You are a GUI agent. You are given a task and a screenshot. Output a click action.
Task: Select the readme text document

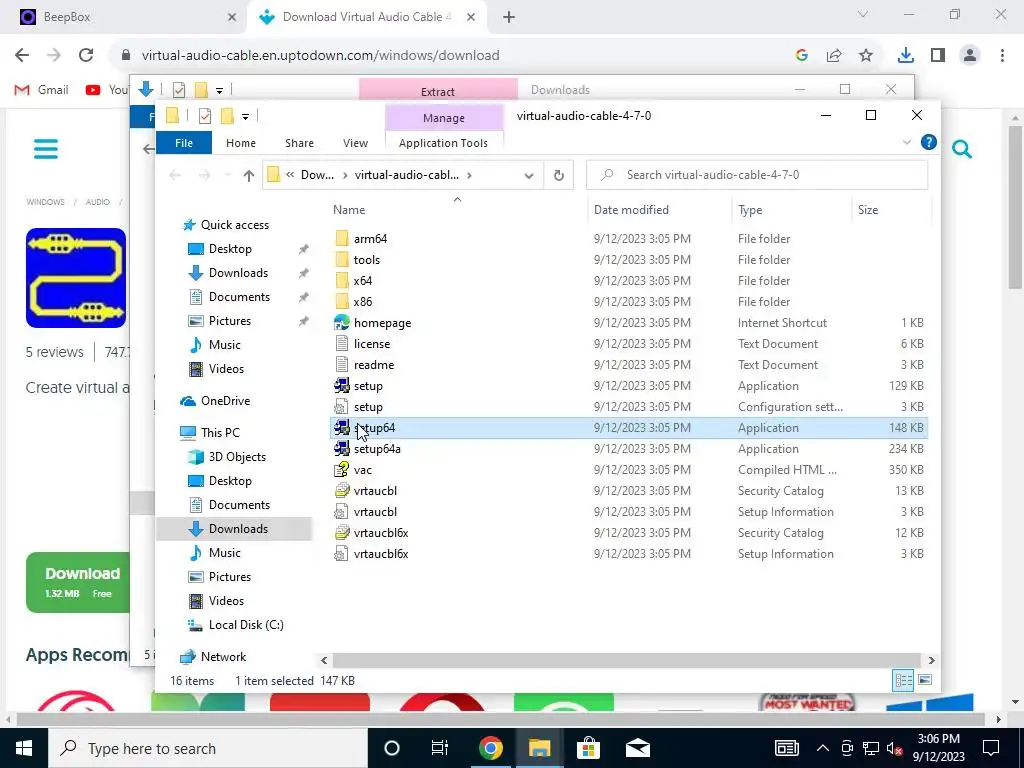click(374, 364)
